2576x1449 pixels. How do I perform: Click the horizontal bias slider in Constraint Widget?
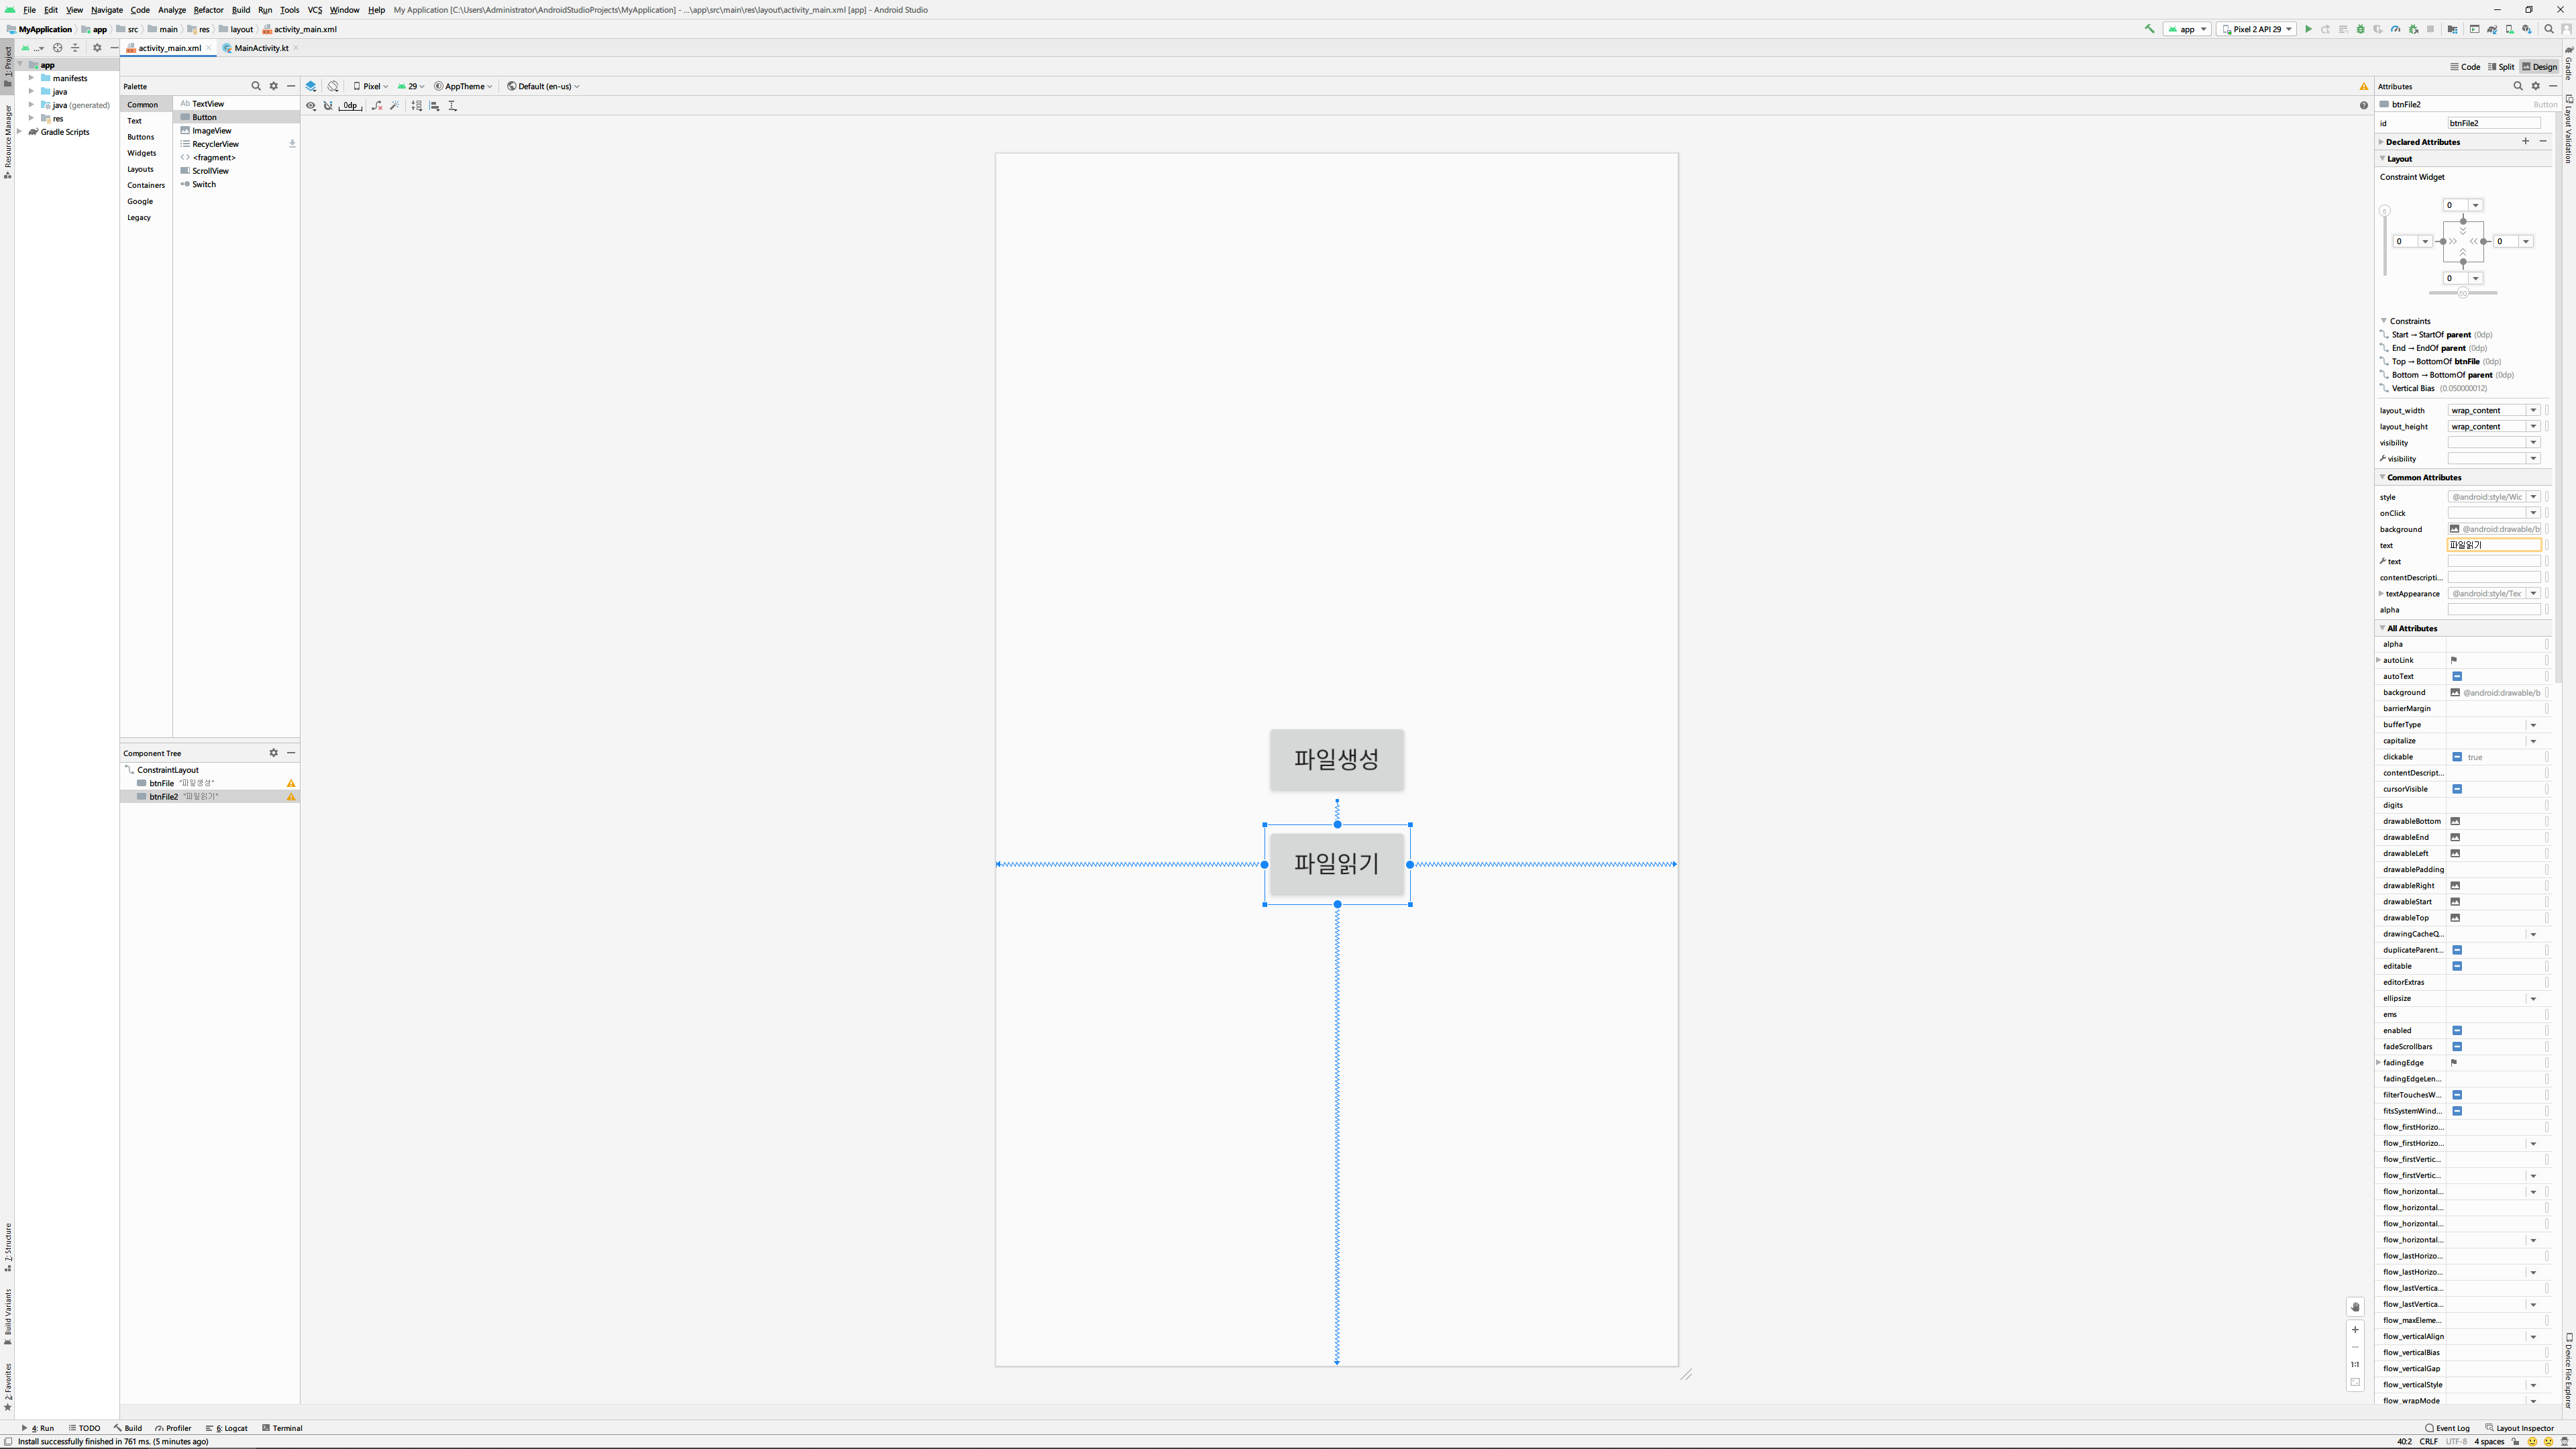tap(2462, 293)
